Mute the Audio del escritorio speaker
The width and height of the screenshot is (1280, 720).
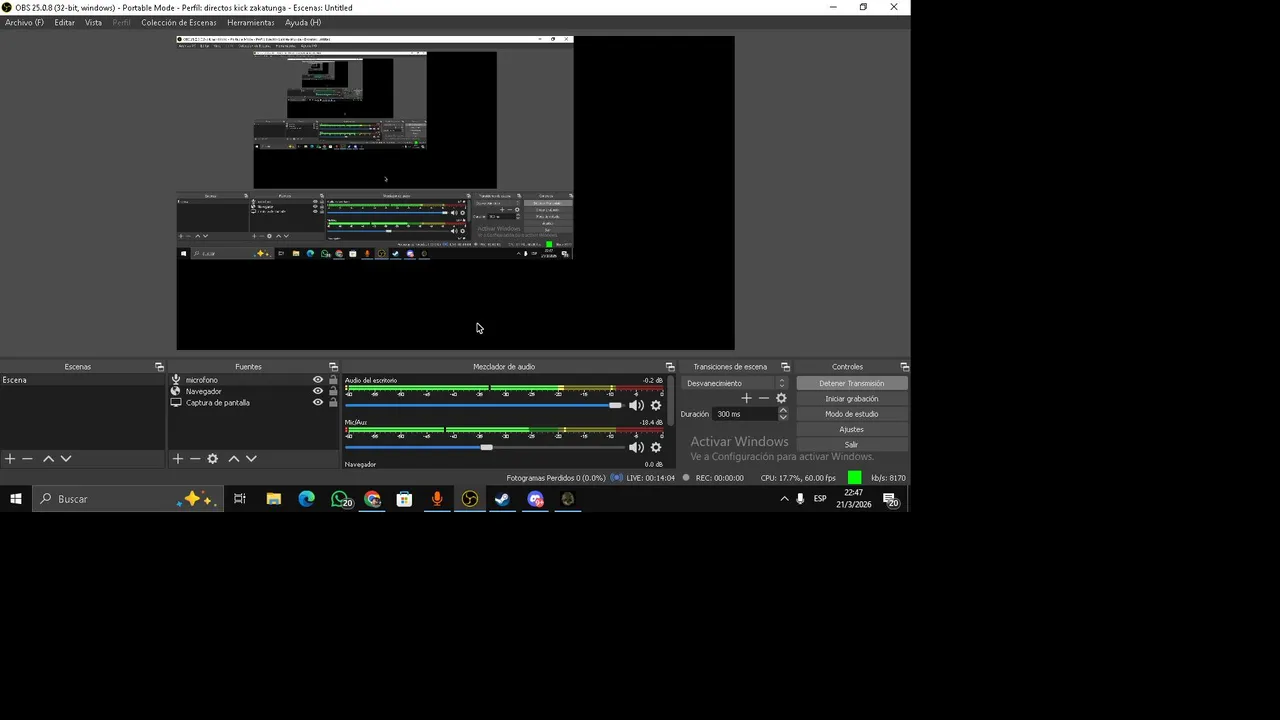point(636,405)
